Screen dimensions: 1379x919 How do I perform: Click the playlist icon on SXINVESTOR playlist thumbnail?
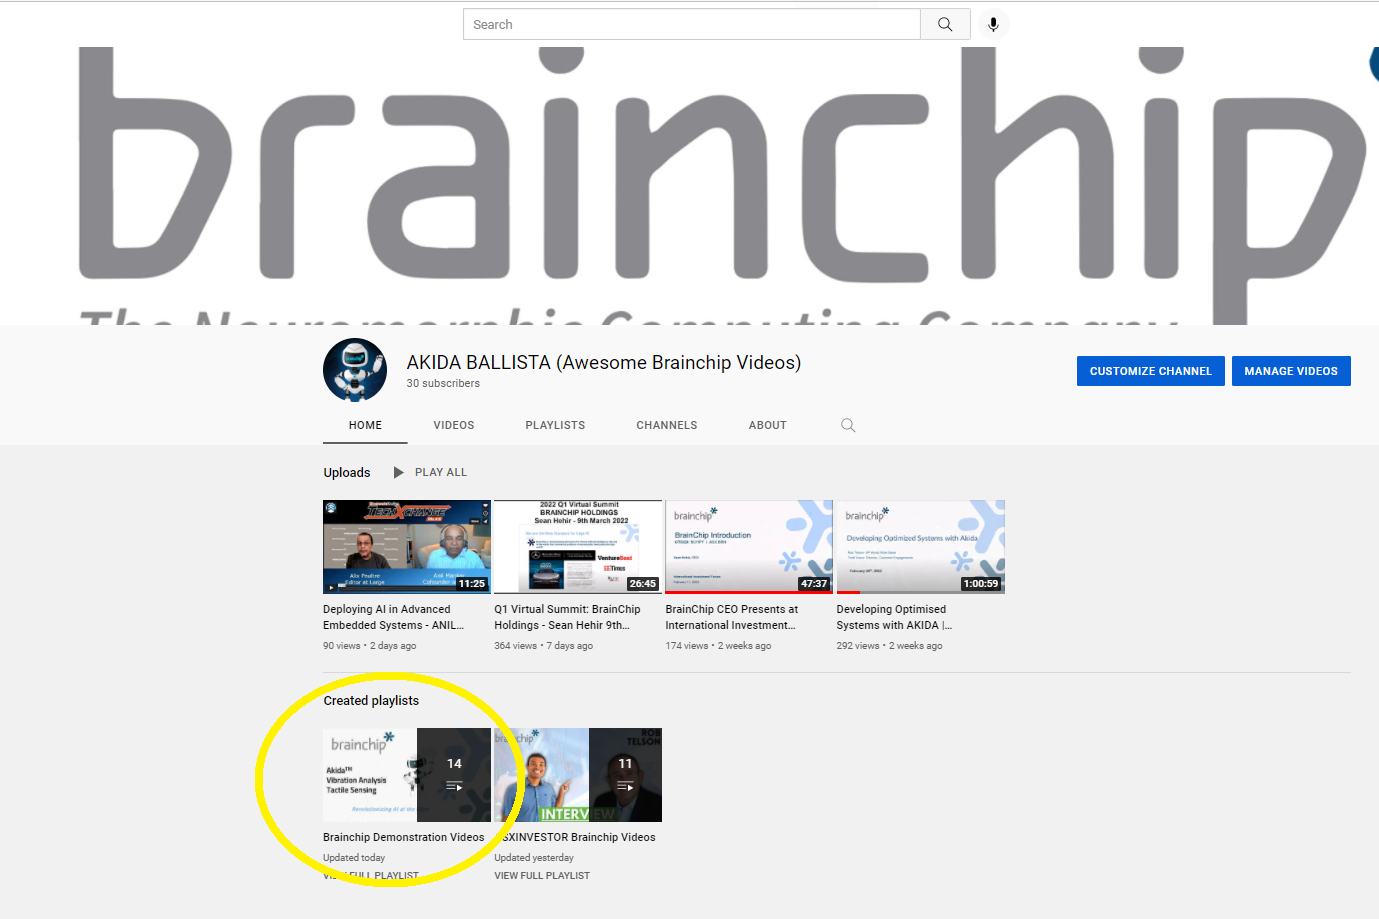click(x=625, y=786)
